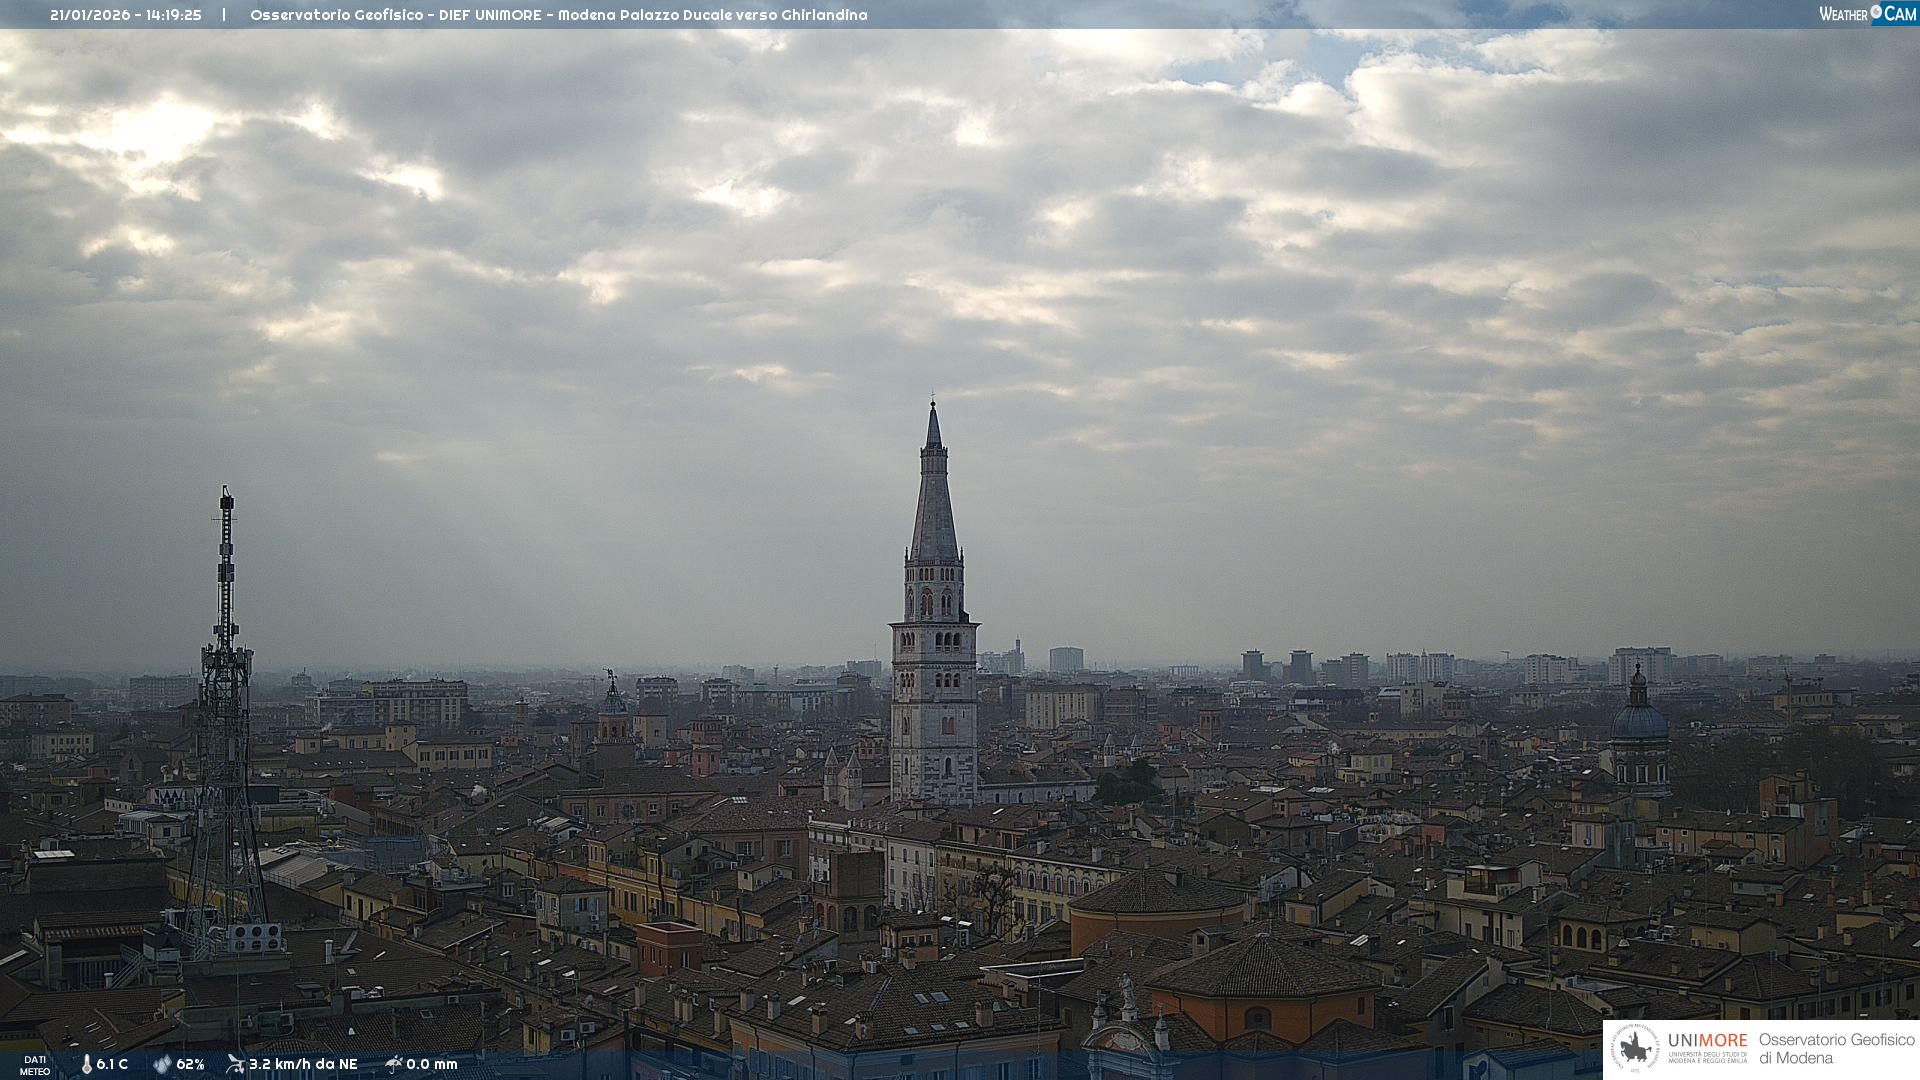
Task: Click the rain umbrella precipitation icon
Action: tap(394, 1064)
